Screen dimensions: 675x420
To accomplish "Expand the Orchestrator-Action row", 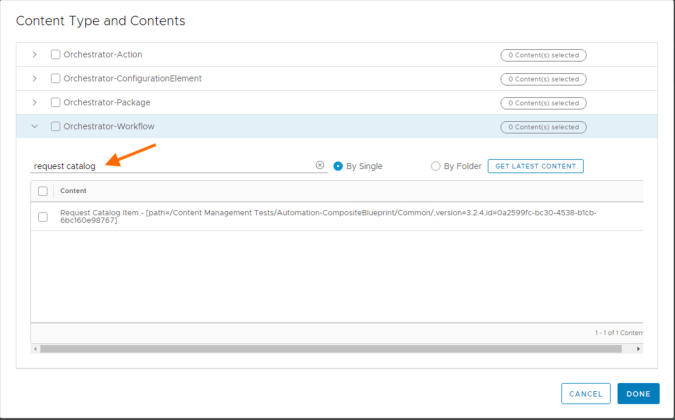I will coord(35,55).
